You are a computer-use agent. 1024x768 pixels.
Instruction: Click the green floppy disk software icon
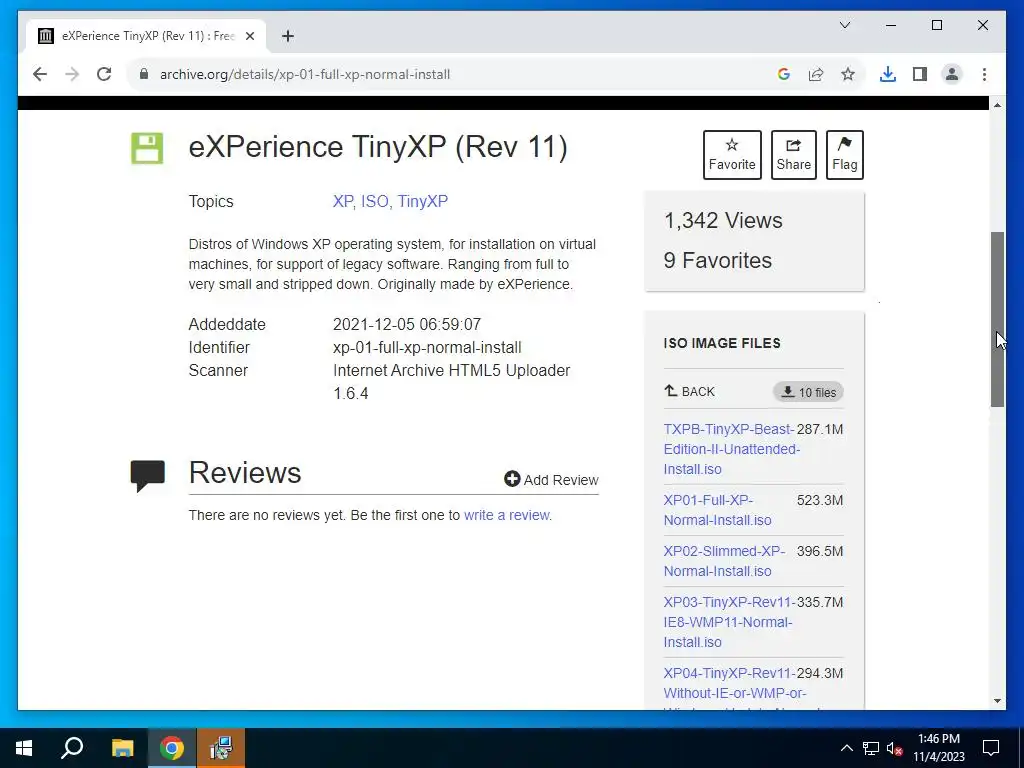147,148
